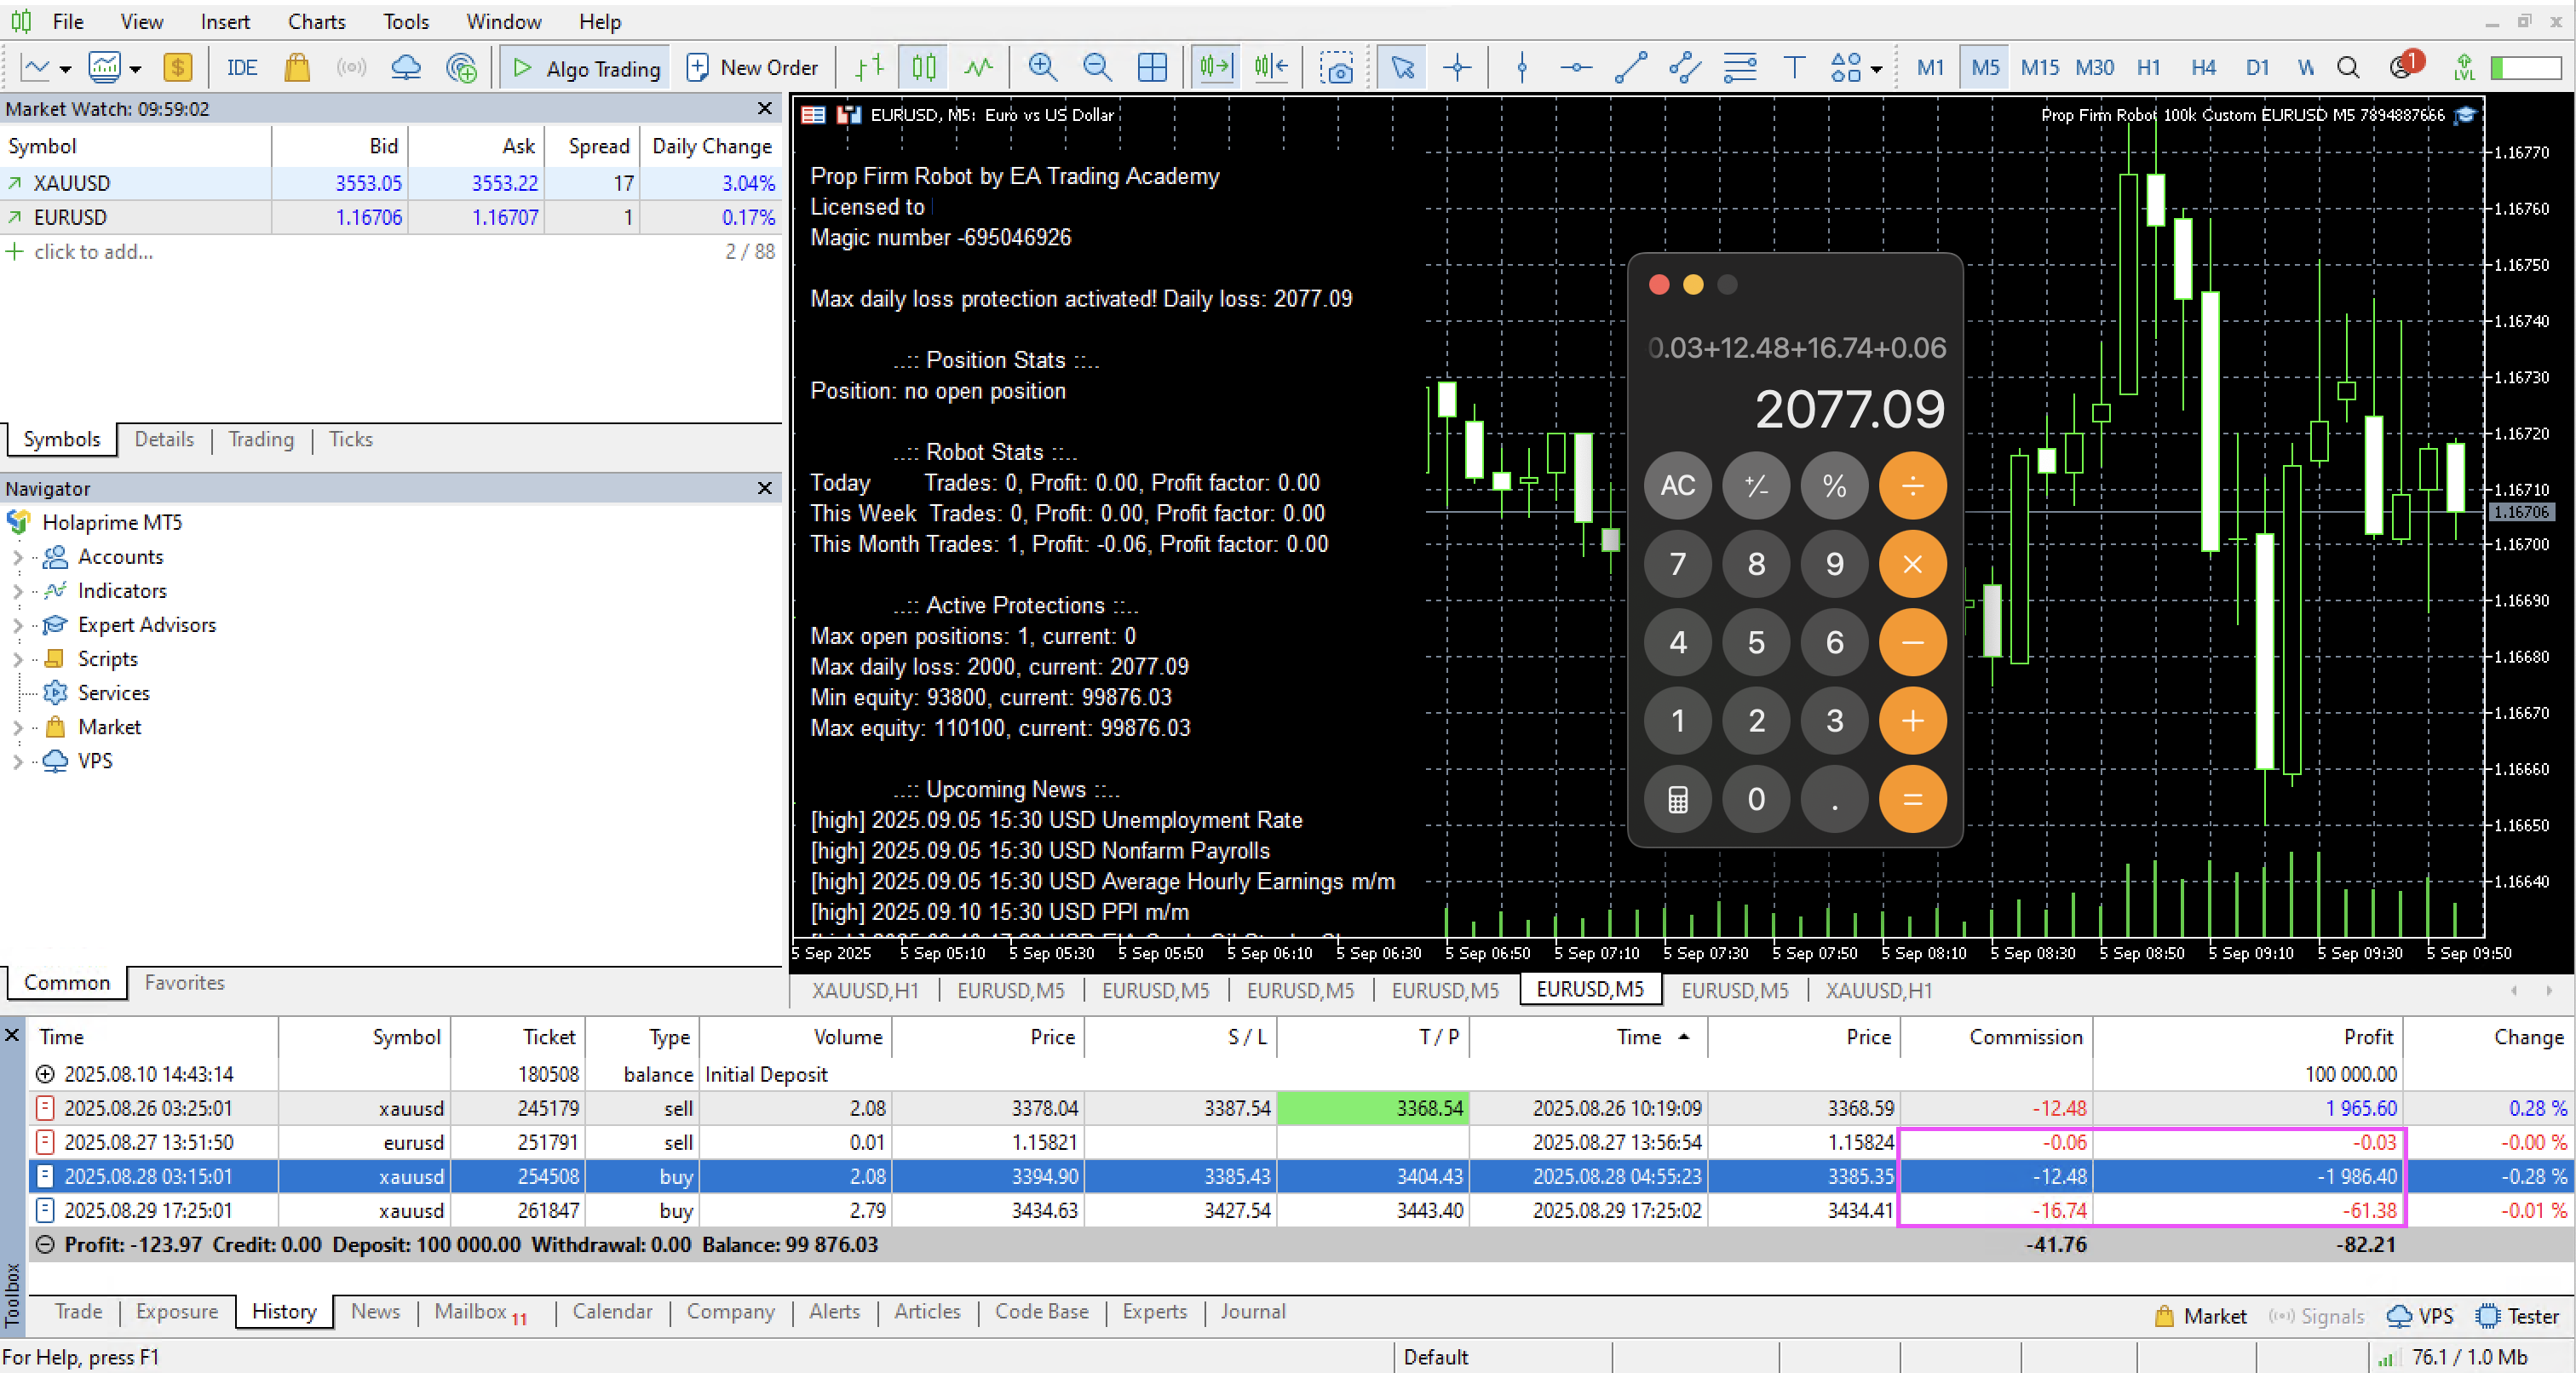Open the Tools menu
Viewport: 2576px width, 1373px height.
click(x=406, y=21)
